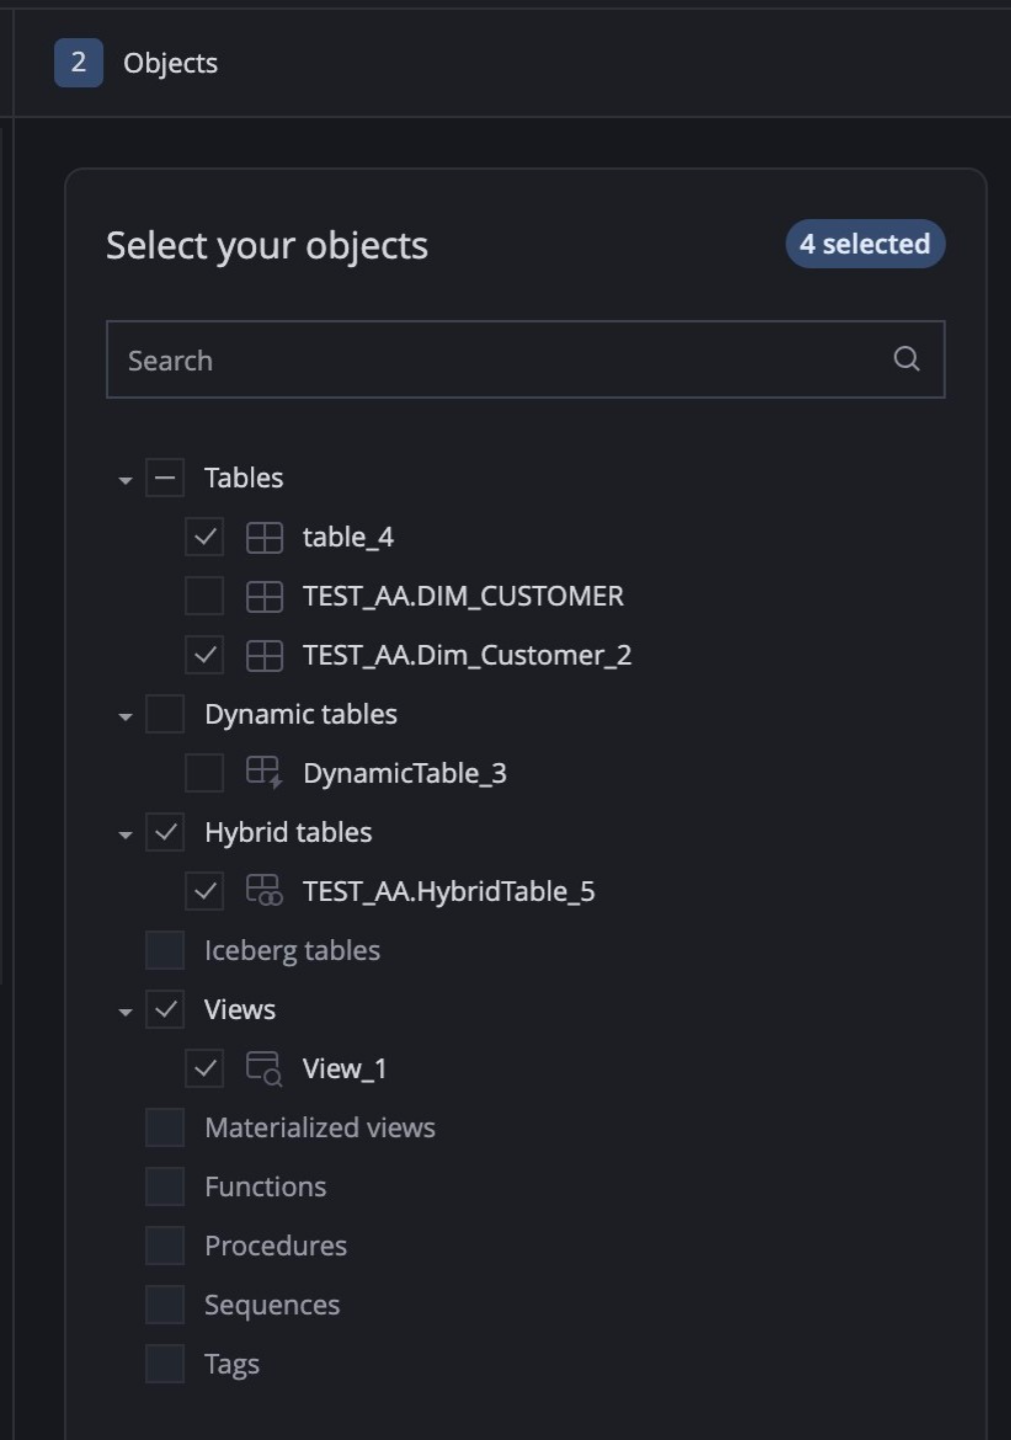The width and height of the screenshot is (1011, 1440).
Task: Check the TEST_AA.DIM_CUSTOMER checkbox
Action: 204,596
